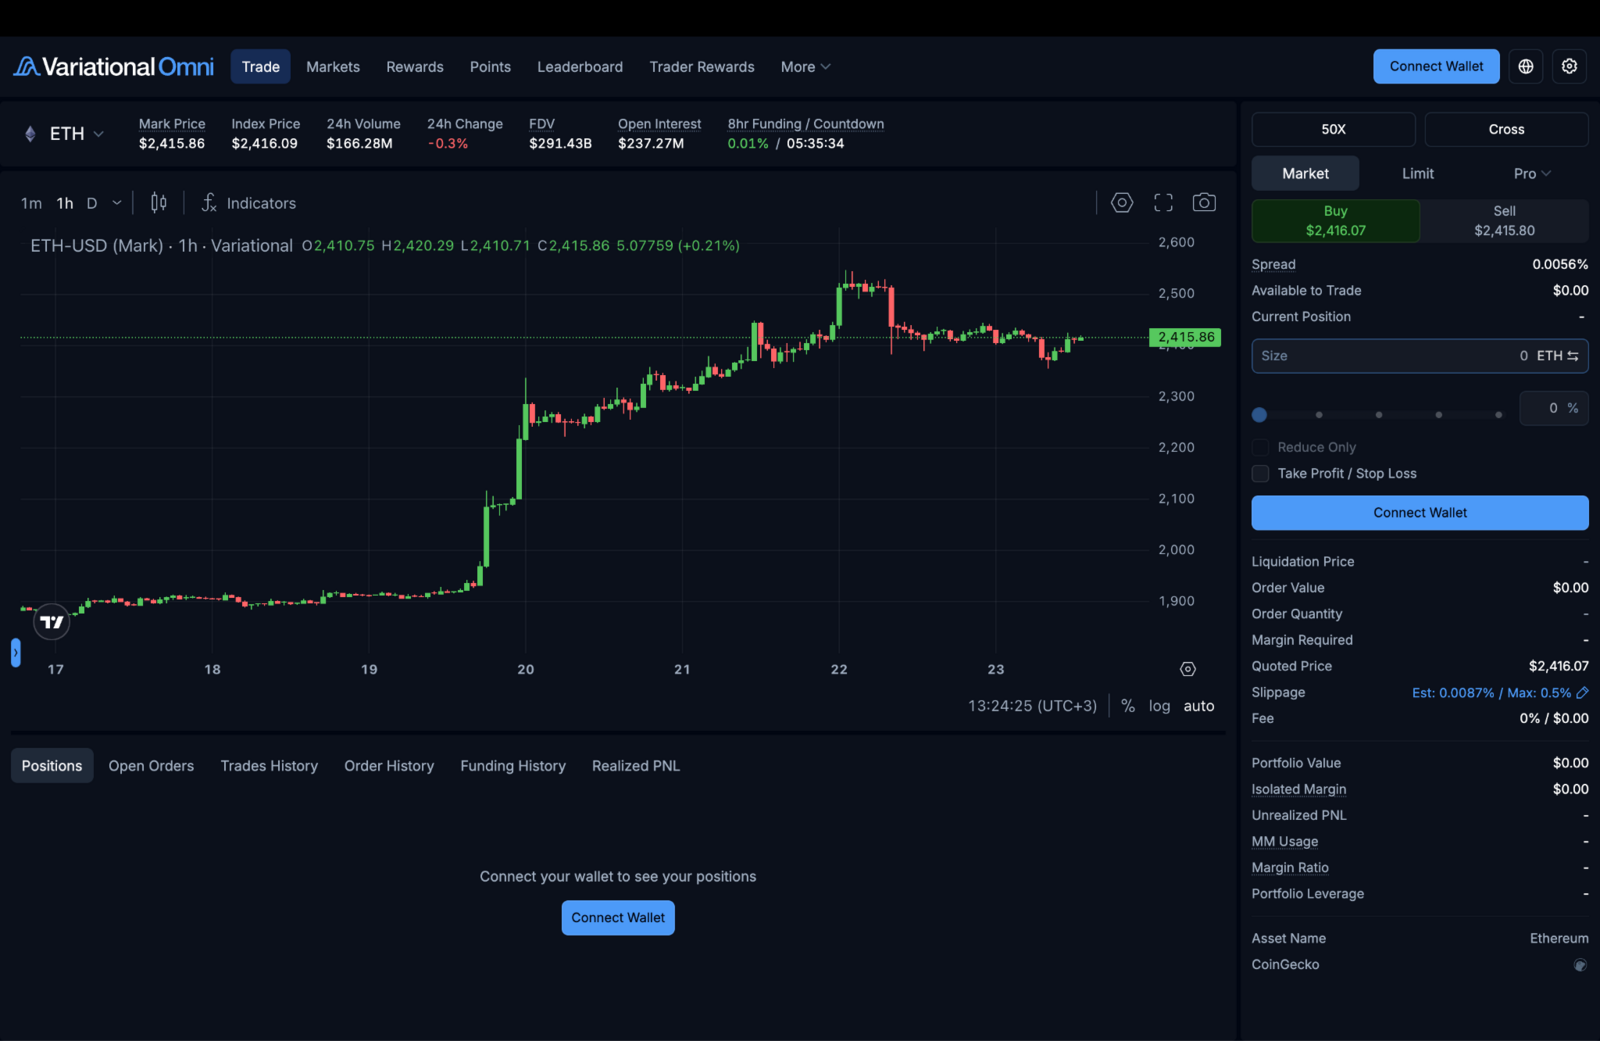
Task: Click Connect Wallet under positions message
Action: click(618, 918)
